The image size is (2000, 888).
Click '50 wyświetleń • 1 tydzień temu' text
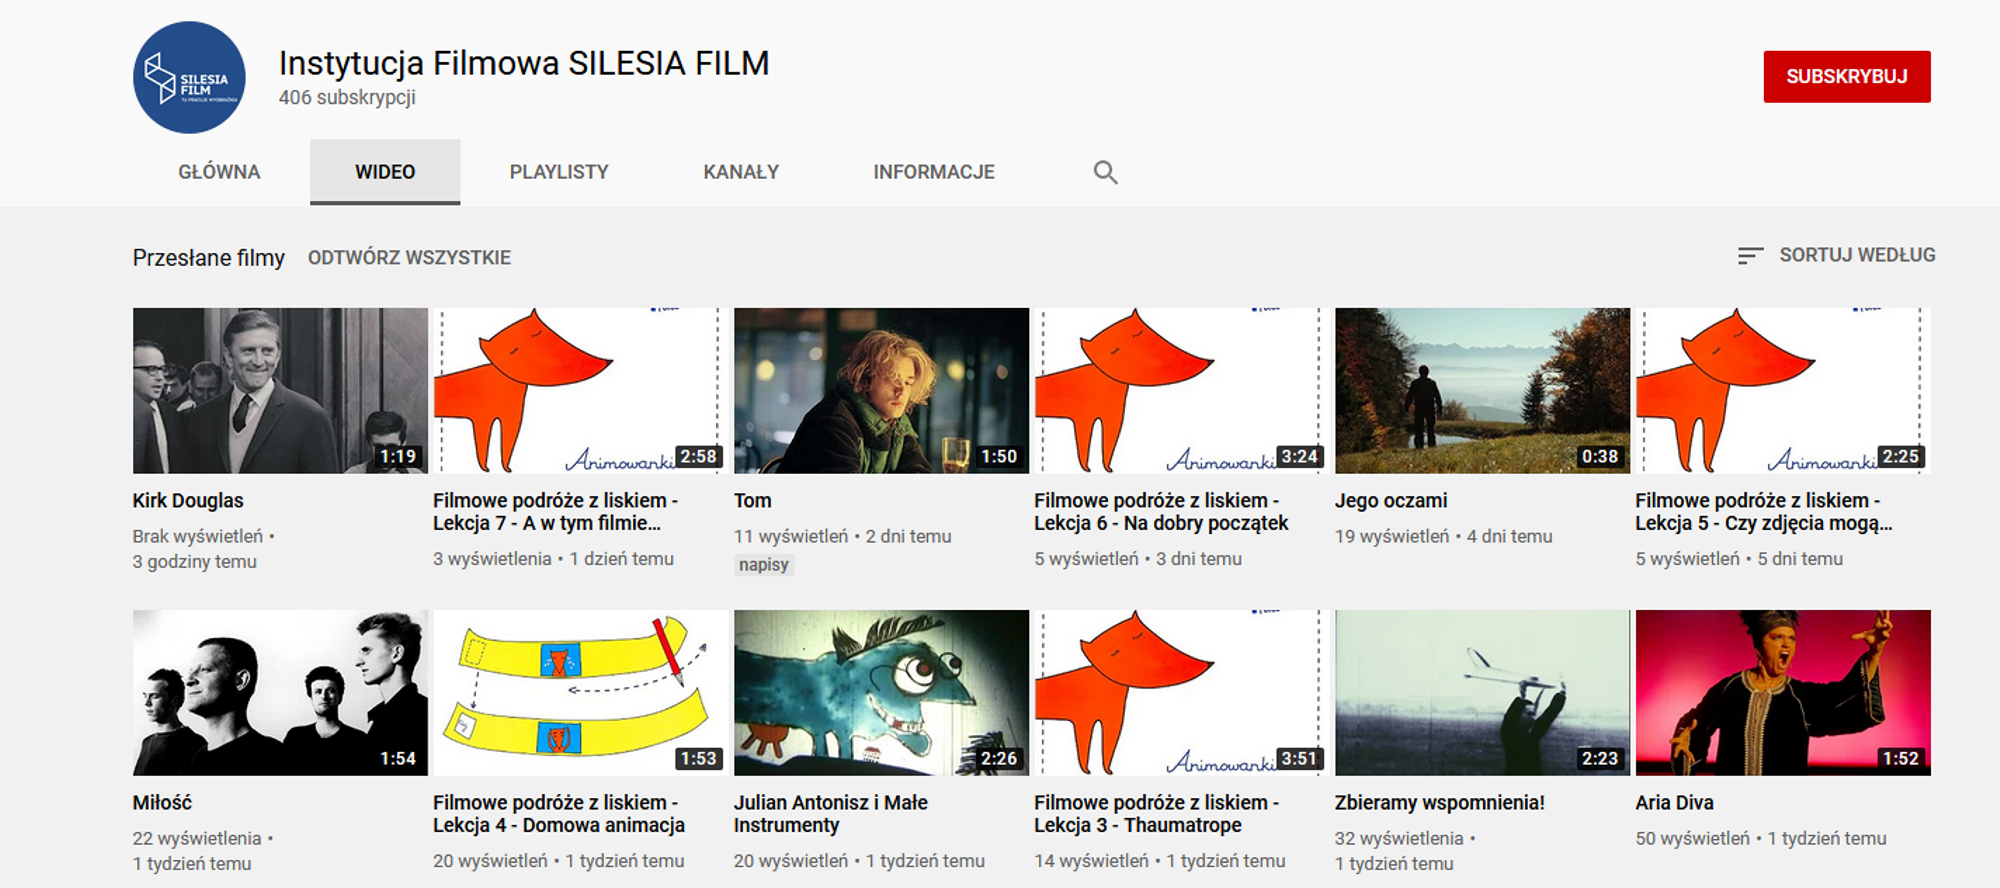(1760, 839)
